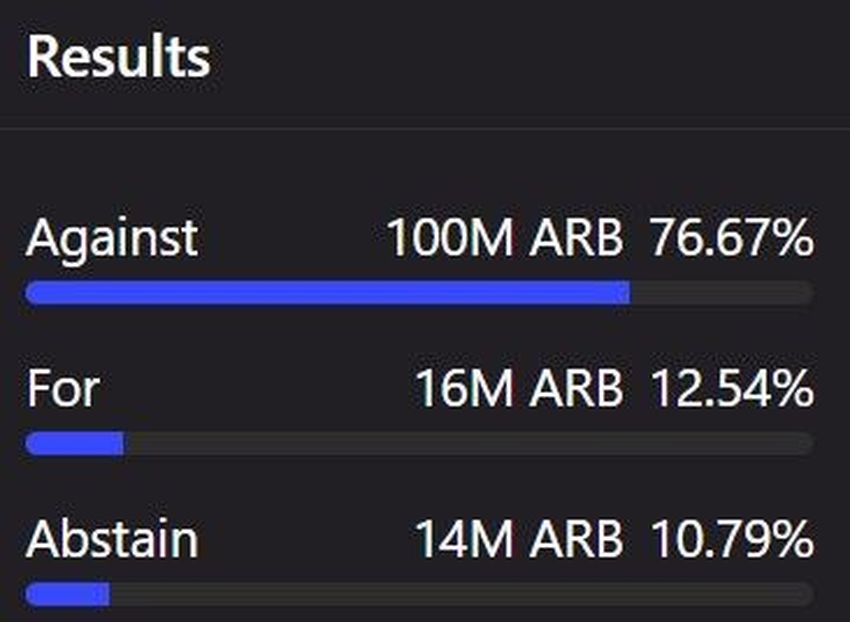Select the Against vote label
The height and width of the screenshot is (622, 850).
click(x=112, y=240)
